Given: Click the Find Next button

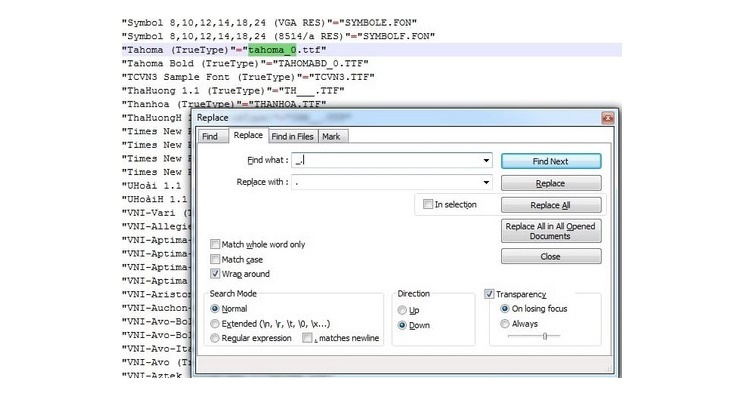Looking at the screenshot, I should [550, 161].
